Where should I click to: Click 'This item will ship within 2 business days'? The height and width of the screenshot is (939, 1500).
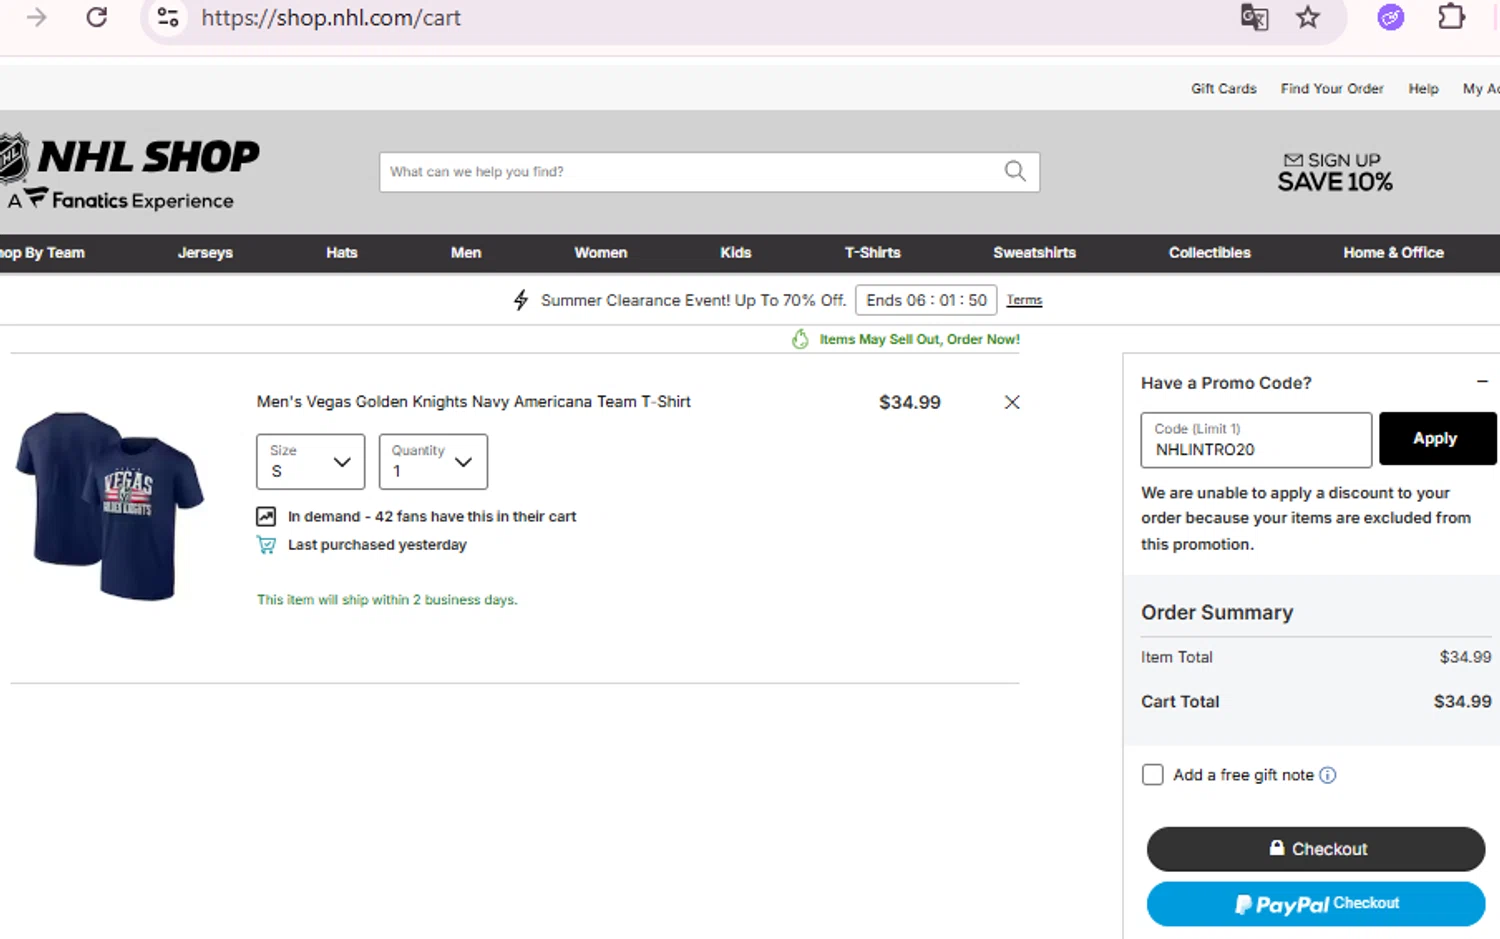[x=387, y=600]
